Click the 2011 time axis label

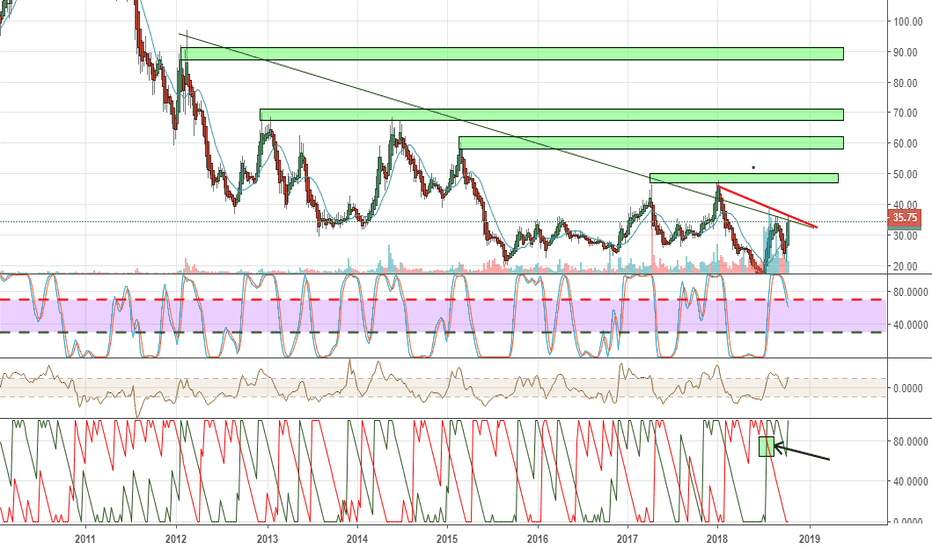pyautogui.click(x=85, y=539)
